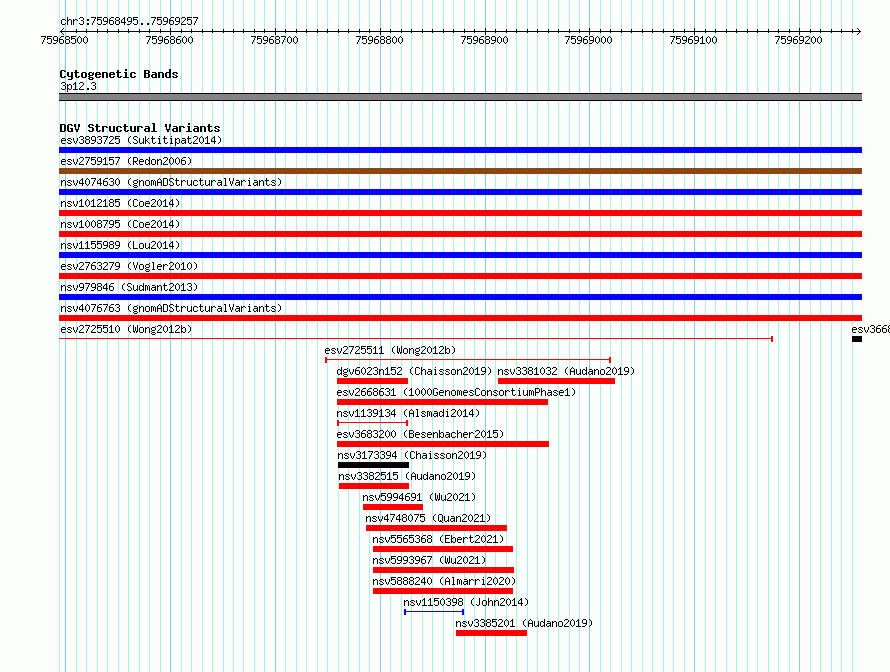
Task: Select dgv6023n152 (Chaisson2019) label
Action: (x=414, y=371)
